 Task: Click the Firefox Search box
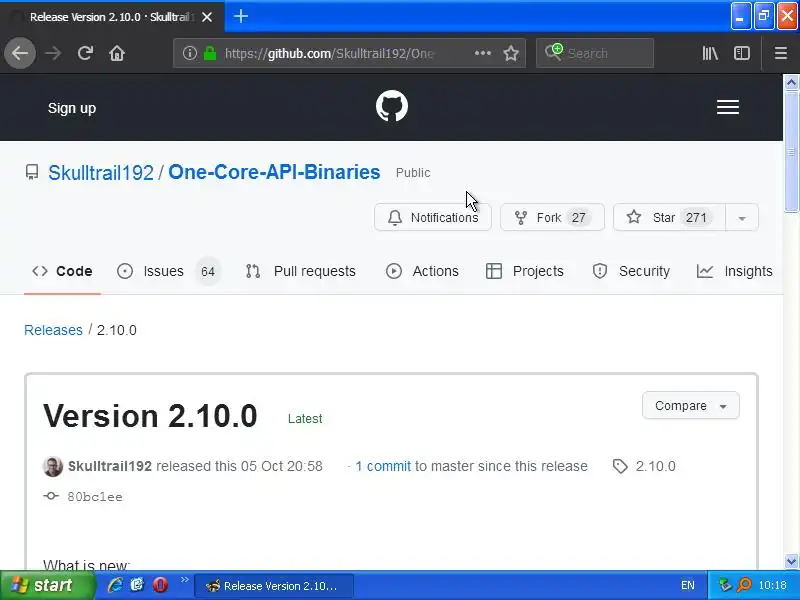coord(595,53)
